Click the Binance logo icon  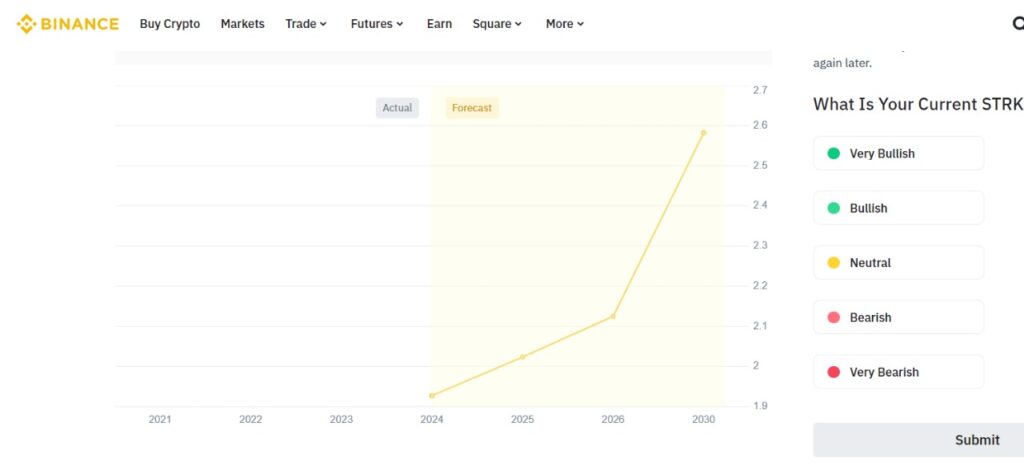tap(26, 24)
